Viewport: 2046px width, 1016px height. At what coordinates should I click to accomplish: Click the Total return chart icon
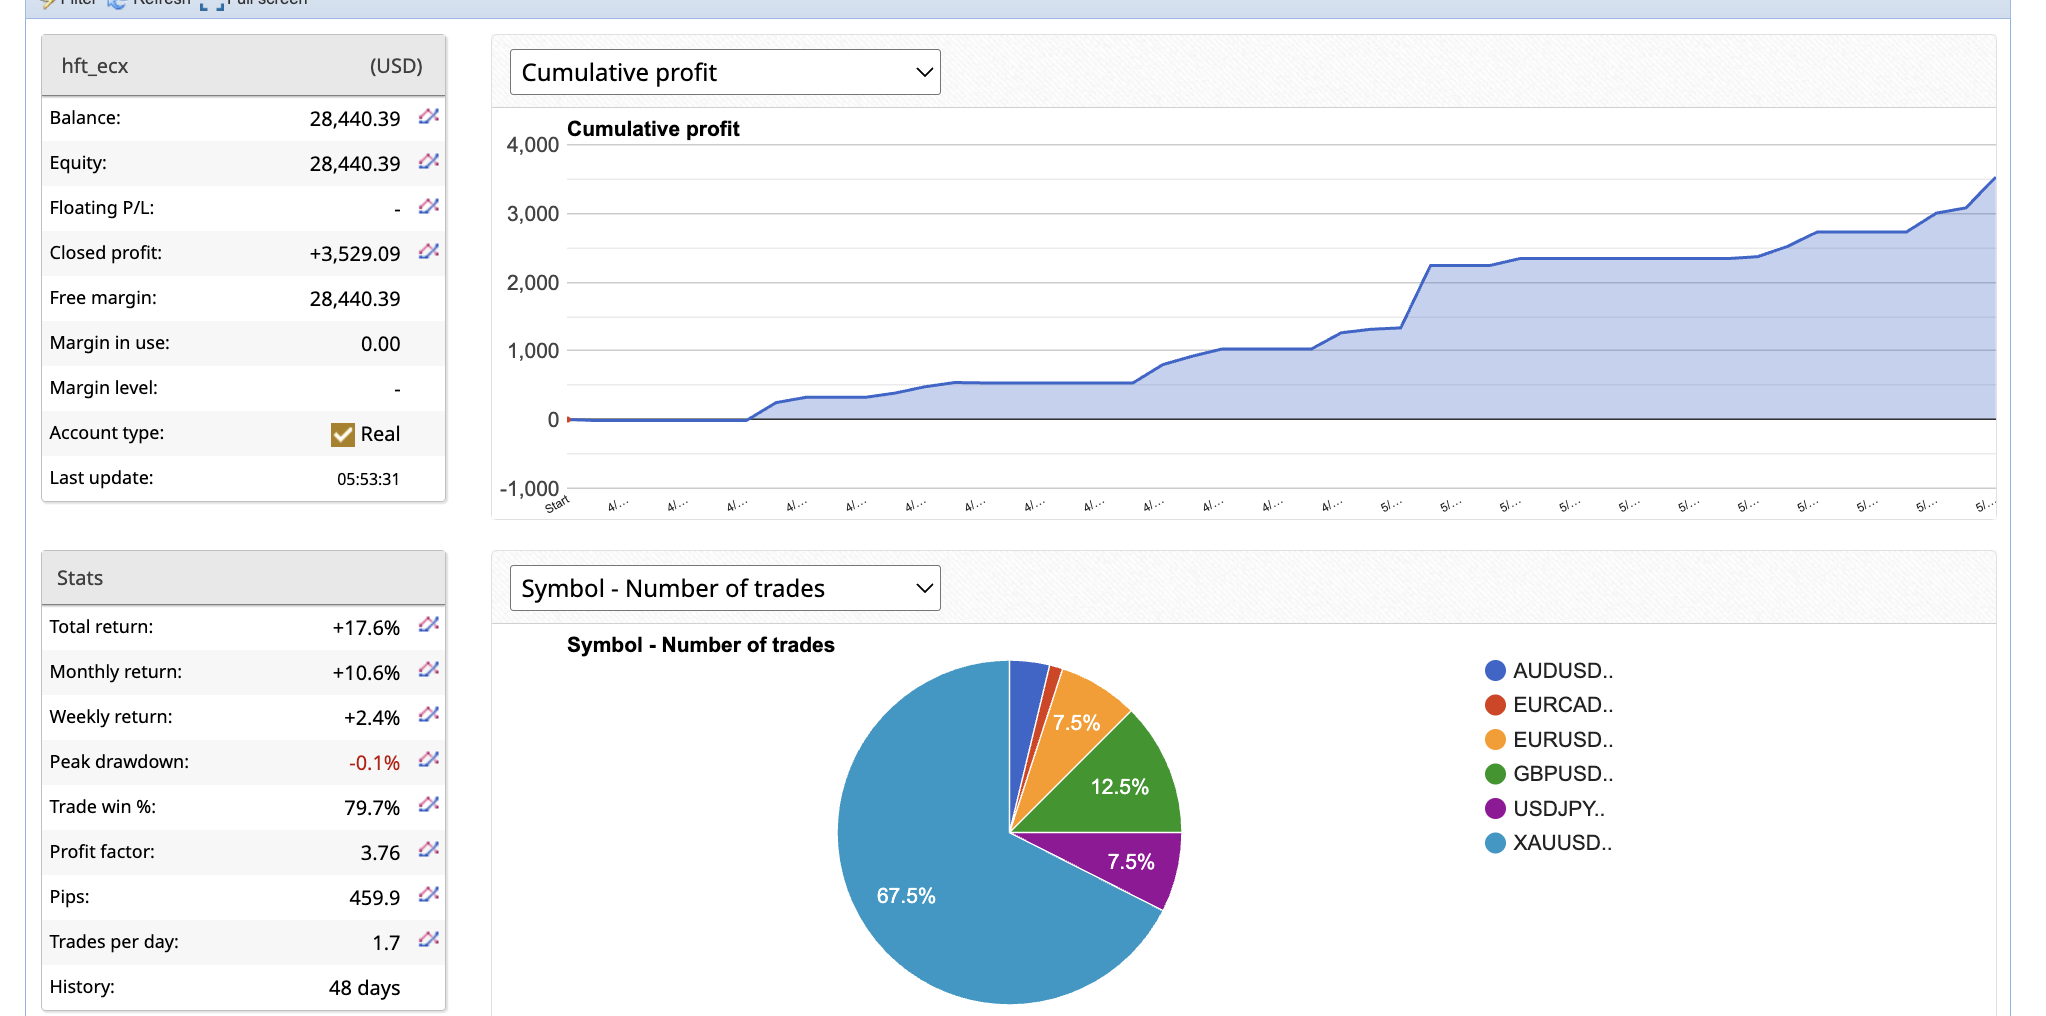tap(429, 625)
